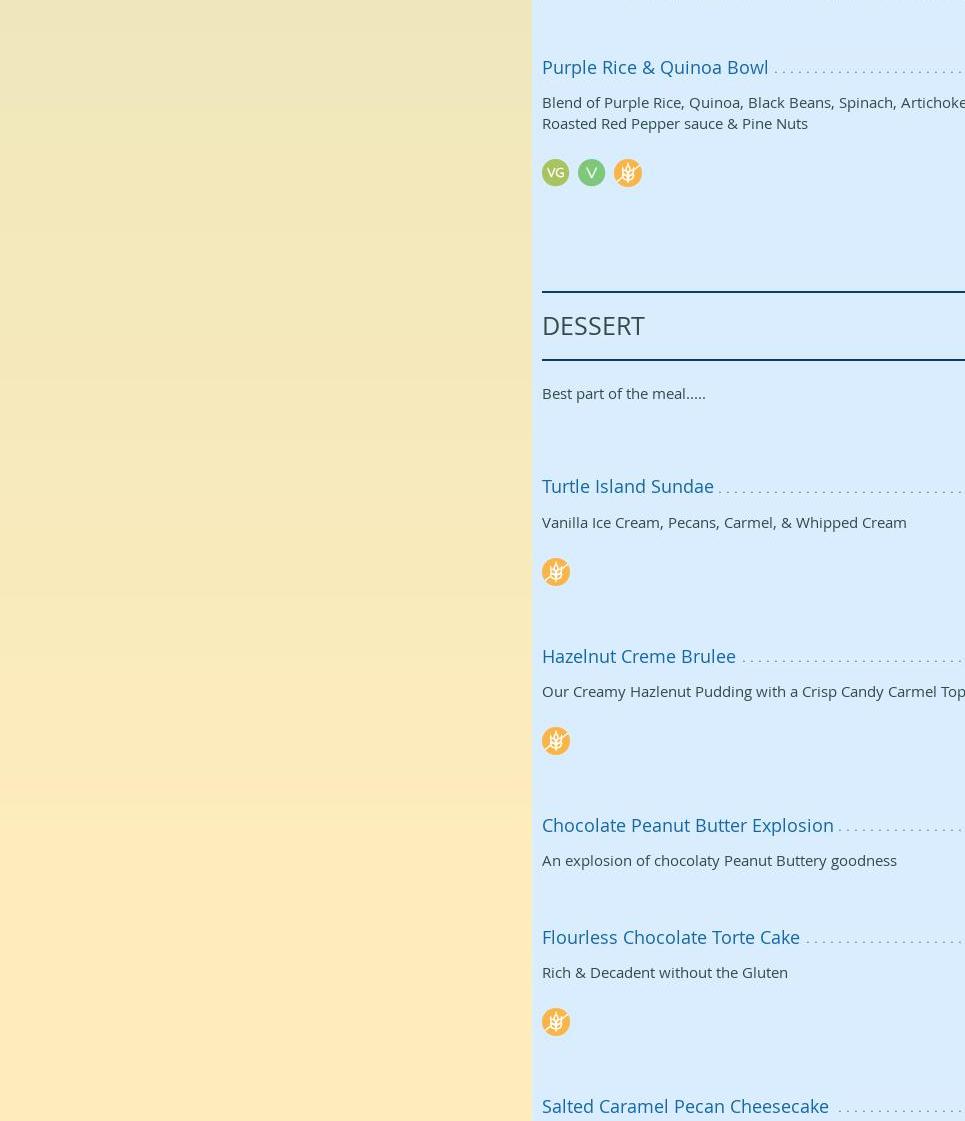Click 'An explosion of chocolaty Peanut Buttery goodness'

719,861
